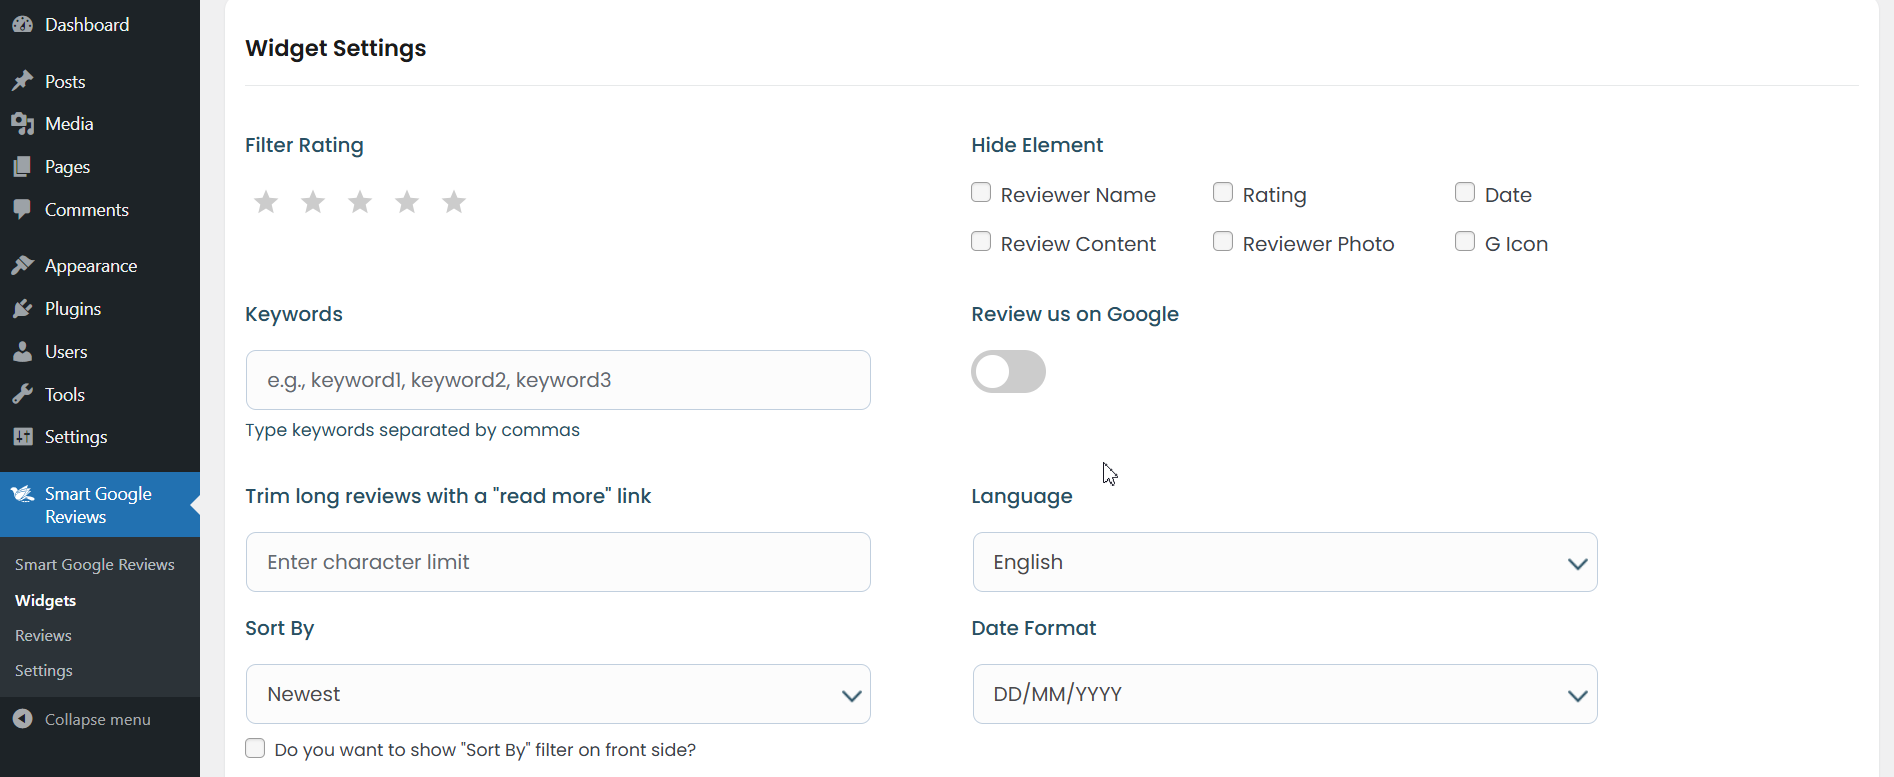Click the Settings sliders icon
1894x777 pixels.
point(23,437)
